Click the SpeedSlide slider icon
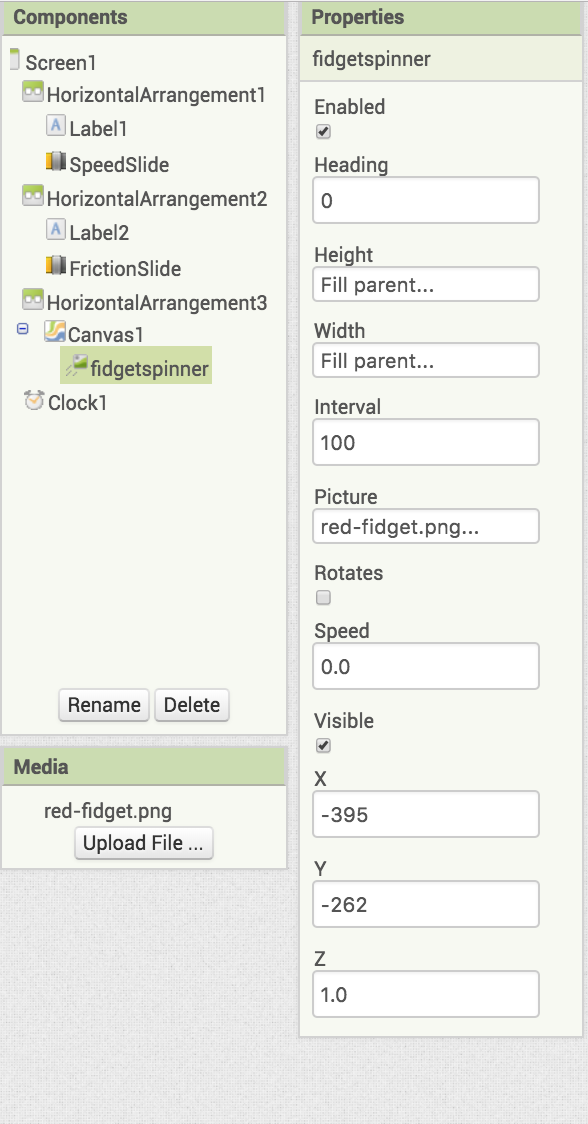The height and width of the screenshot is (1124, 588). [56, 162]
